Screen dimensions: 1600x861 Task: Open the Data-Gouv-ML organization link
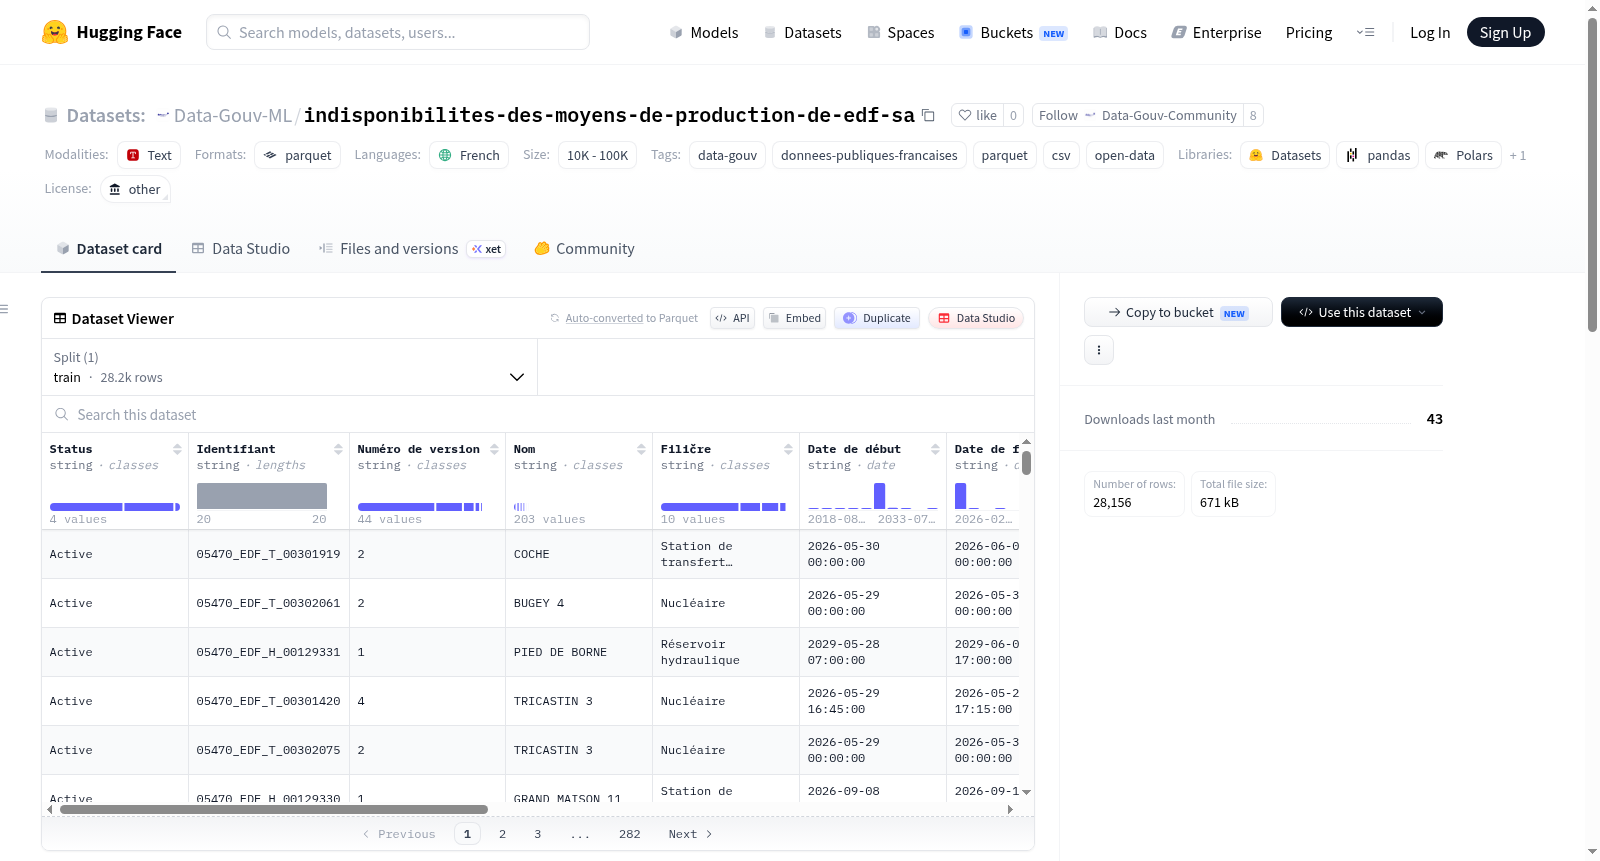click(x=232, y=115)
